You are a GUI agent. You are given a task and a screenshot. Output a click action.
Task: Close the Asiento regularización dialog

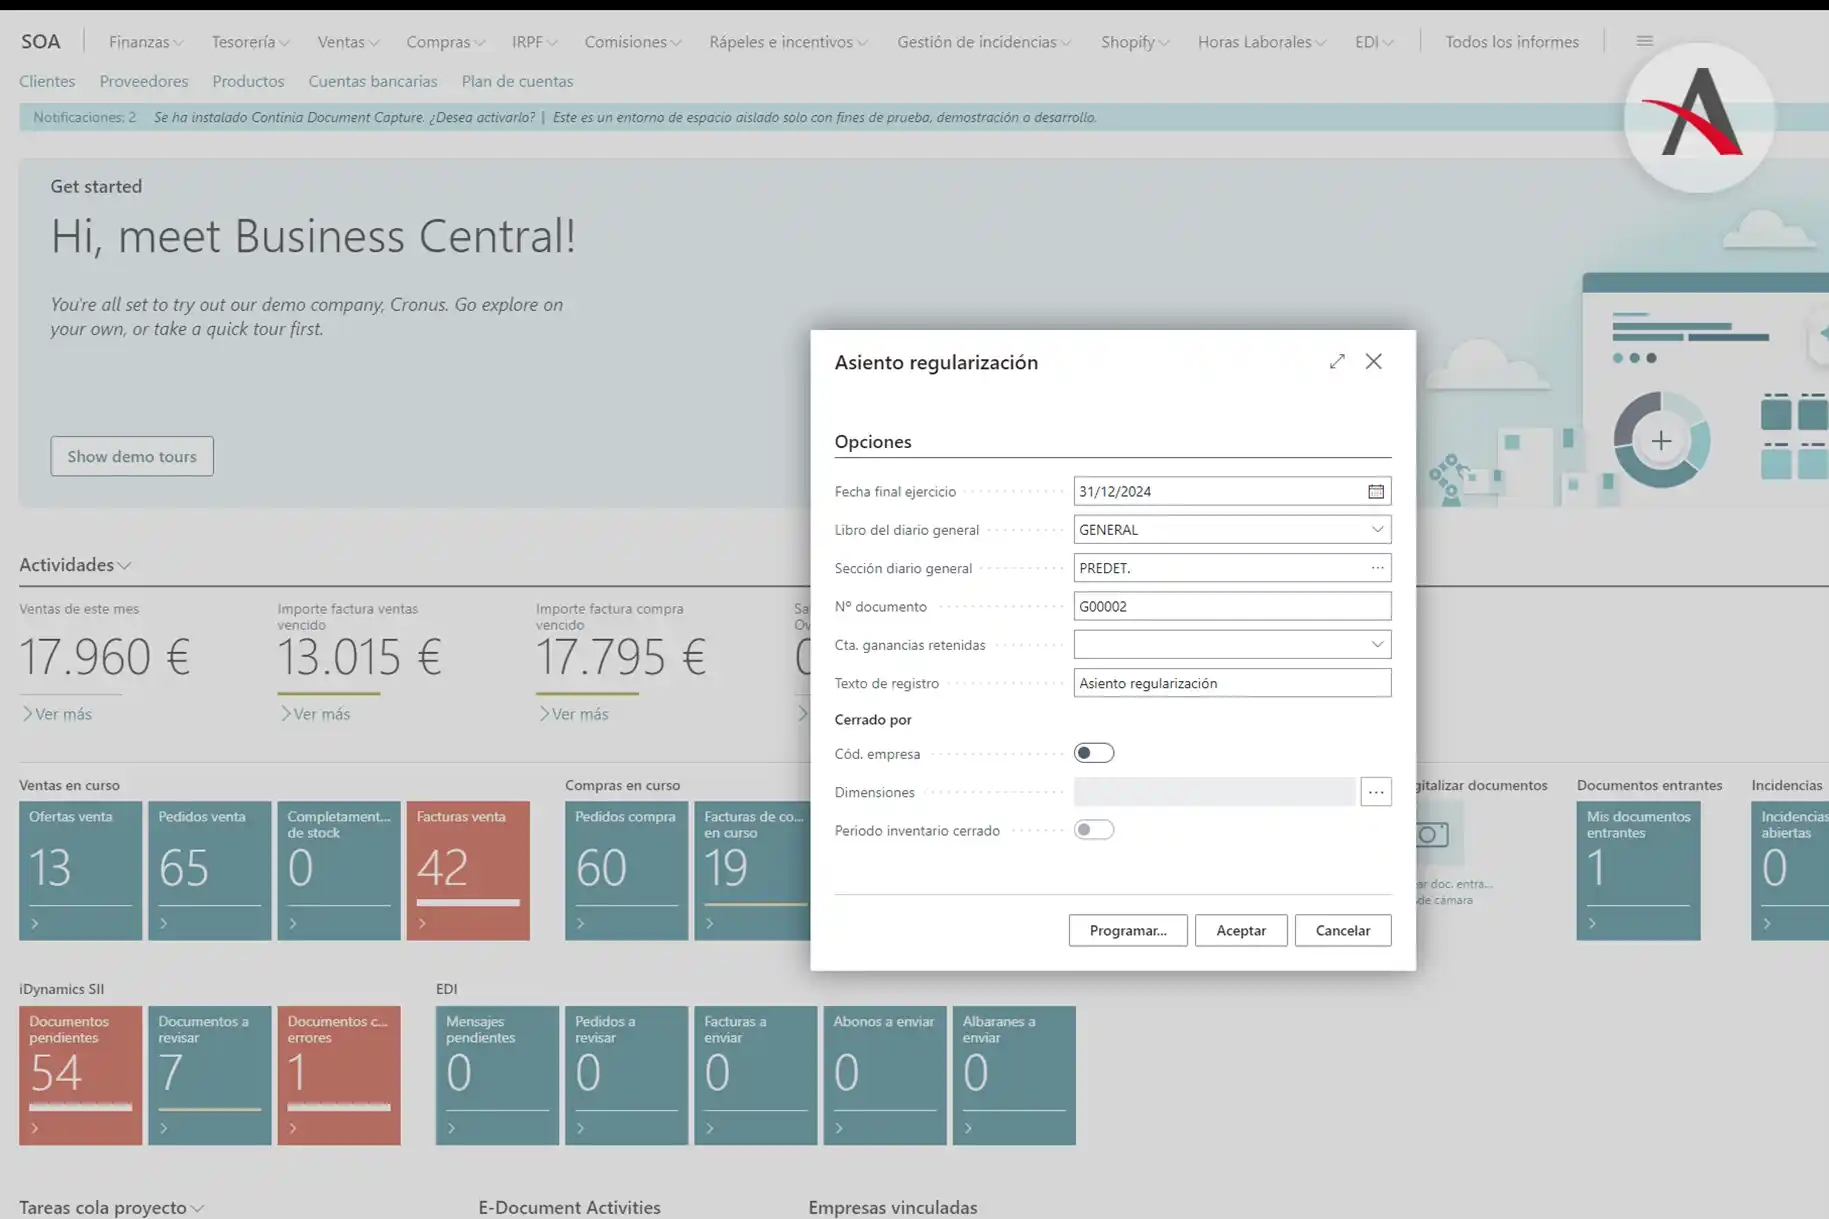pos(1373,361)
